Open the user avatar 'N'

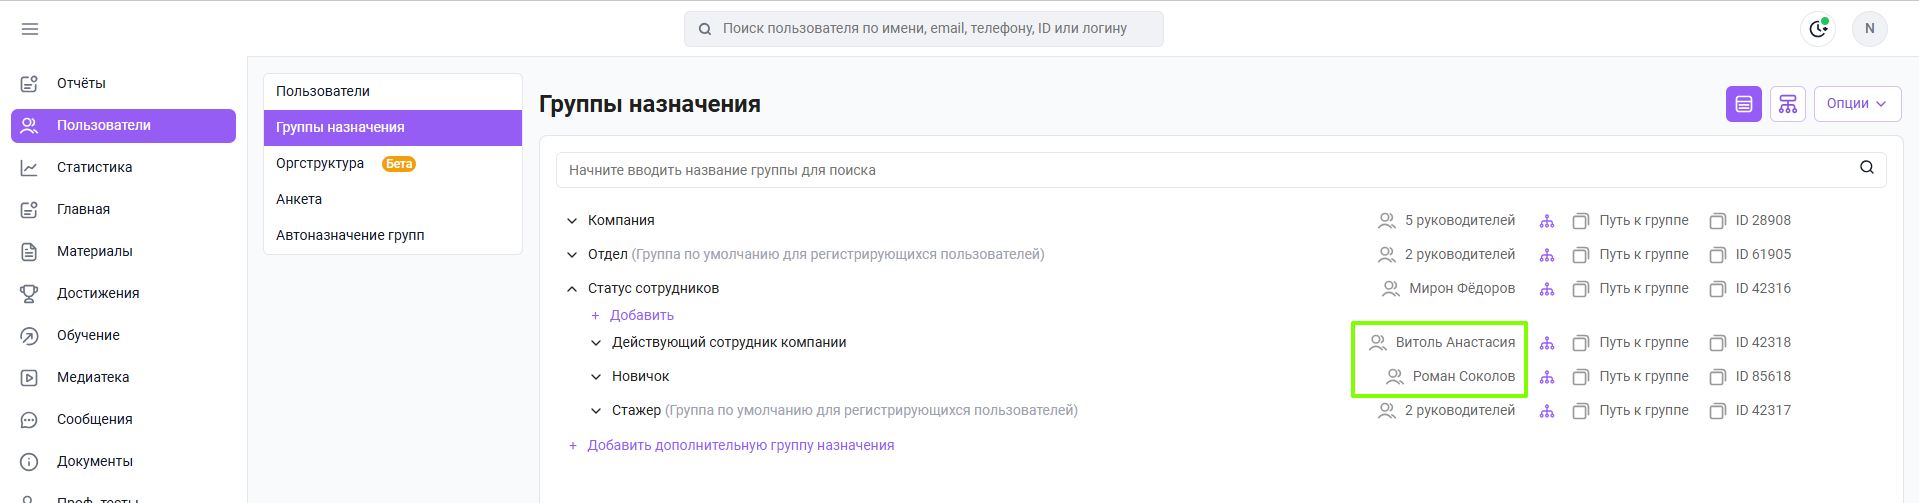tap(1869, 28)
